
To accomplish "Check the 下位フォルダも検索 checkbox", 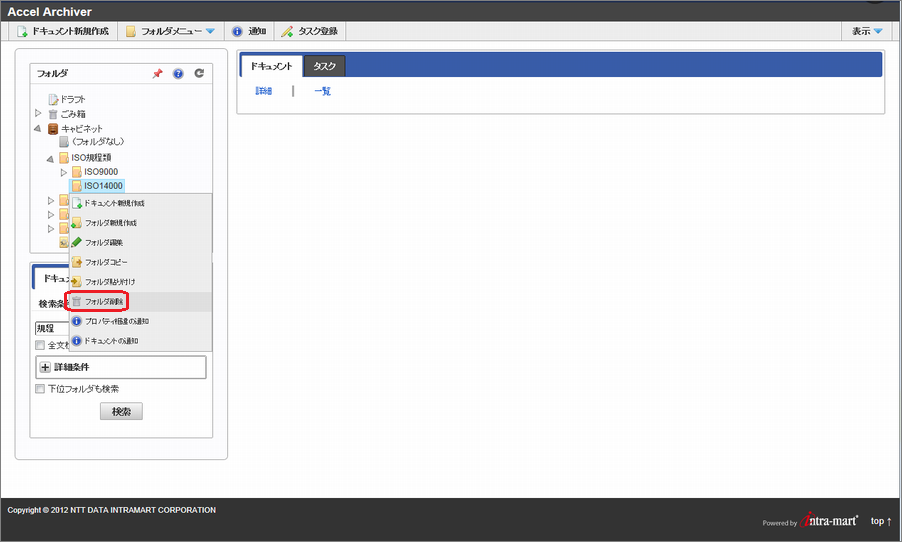I will click(x=40, y=389).
